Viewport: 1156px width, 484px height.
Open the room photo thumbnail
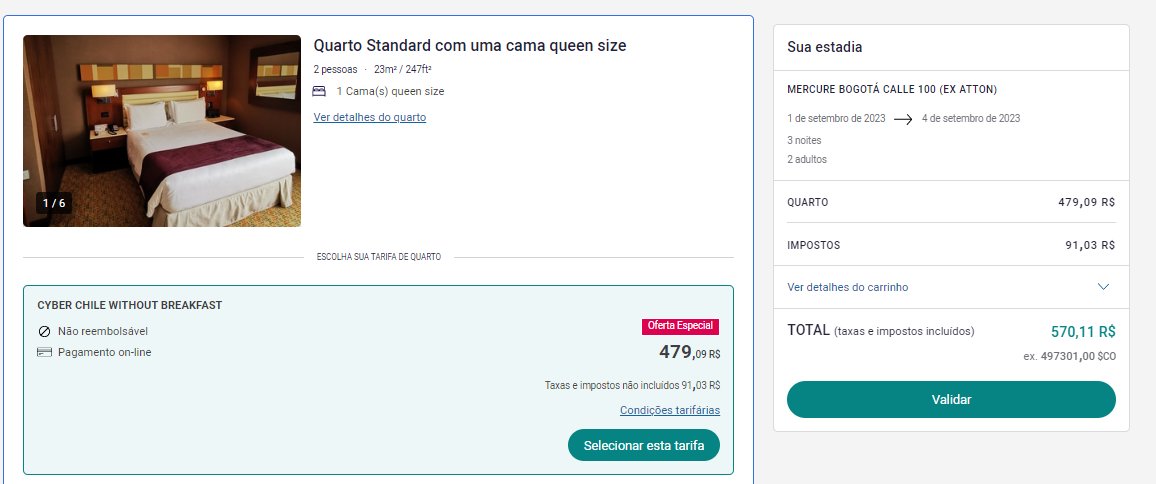point(162,131)
